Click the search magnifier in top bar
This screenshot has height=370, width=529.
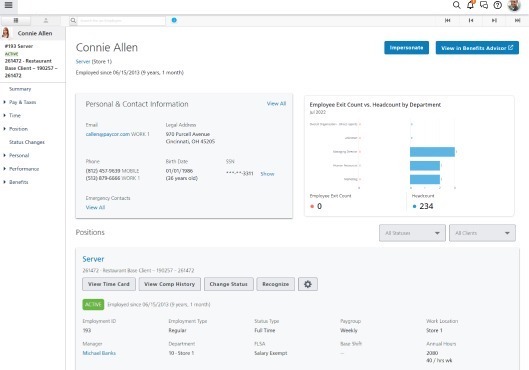point(456,5)
